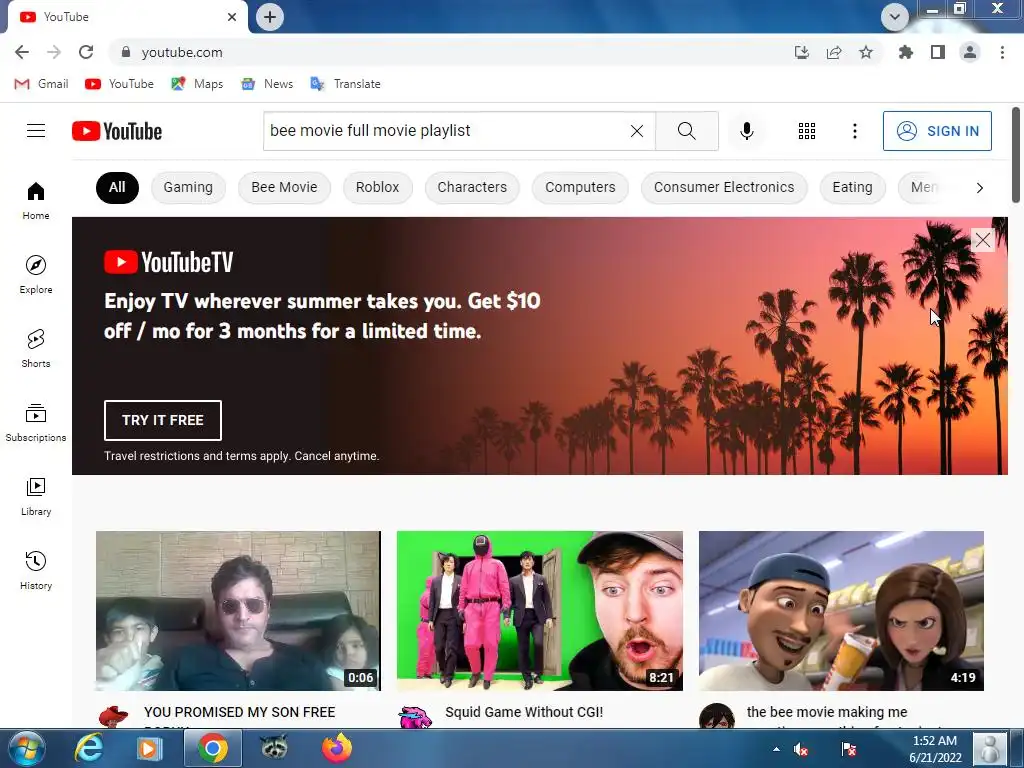
Task: Open the YouTube apps grid icon
Action: [807, 131]
